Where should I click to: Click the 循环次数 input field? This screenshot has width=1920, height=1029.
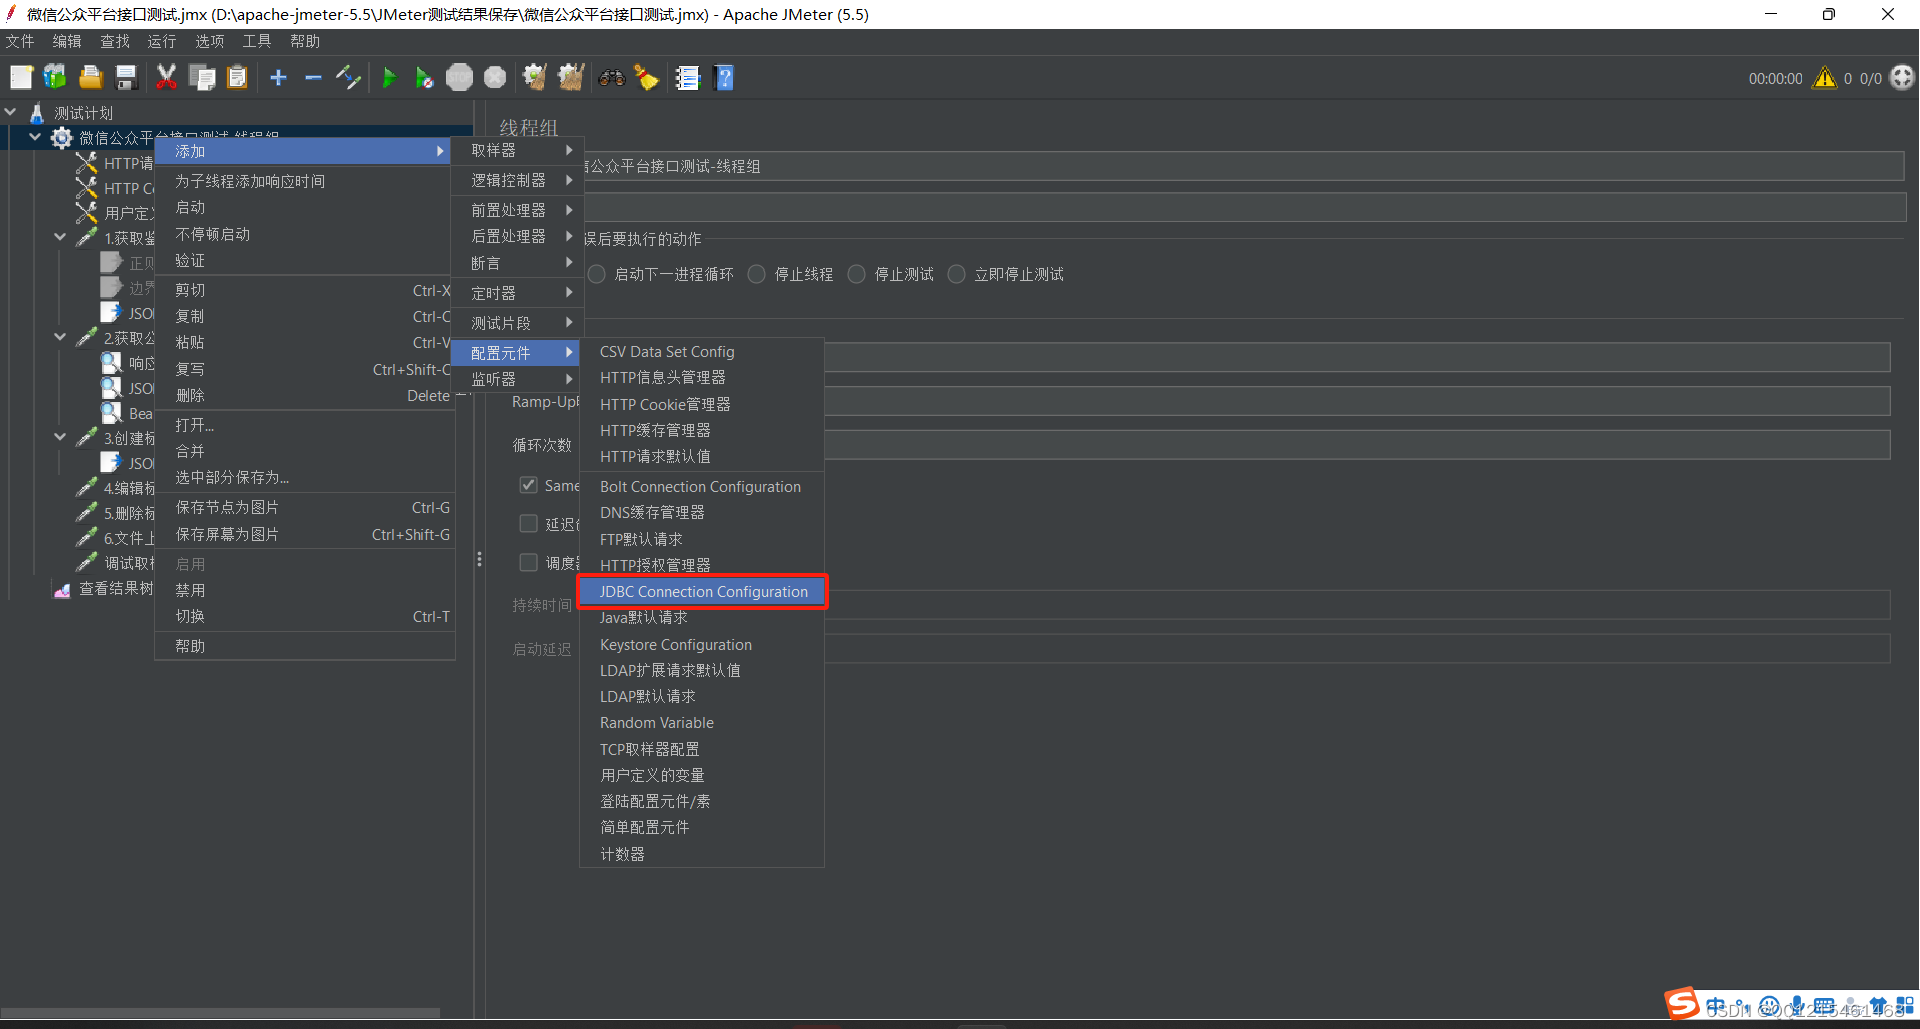click(x=1357, y=445)
